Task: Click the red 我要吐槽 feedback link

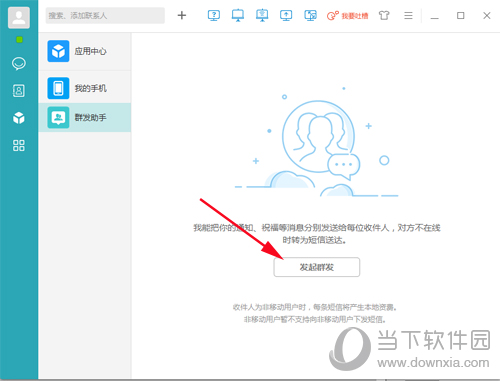Action: click(347, 16)
